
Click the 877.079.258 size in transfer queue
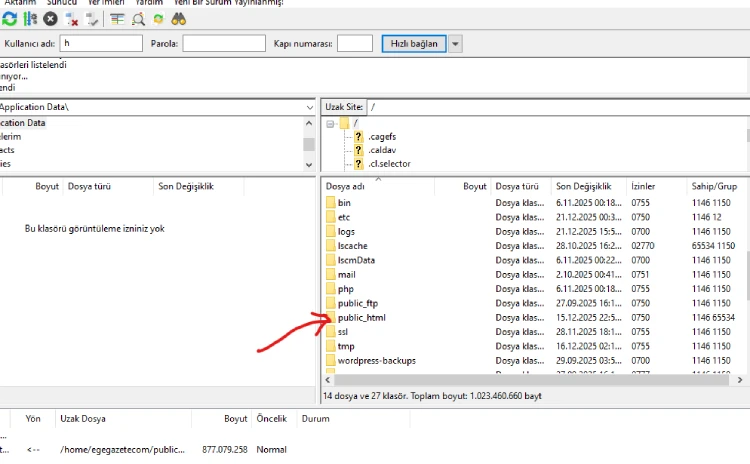pyautogui.click(x=224, y=450)
